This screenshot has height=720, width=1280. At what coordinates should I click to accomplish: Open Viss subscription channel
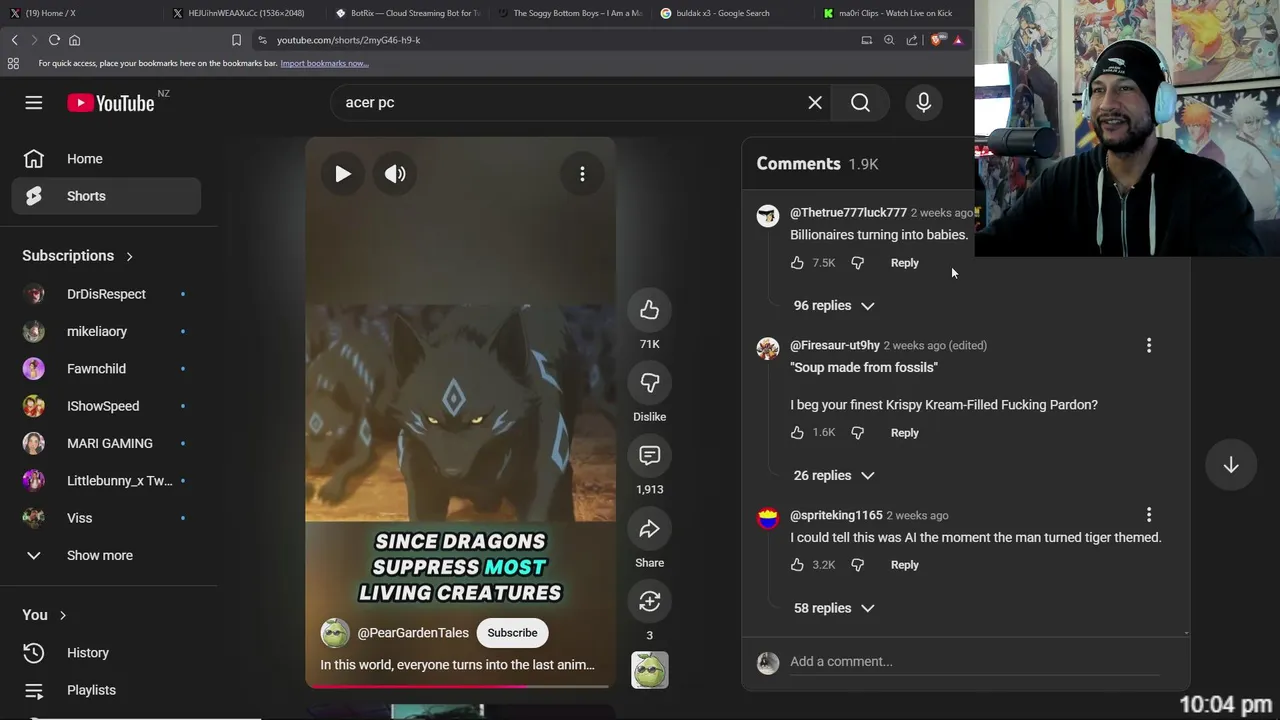(106, 518)
